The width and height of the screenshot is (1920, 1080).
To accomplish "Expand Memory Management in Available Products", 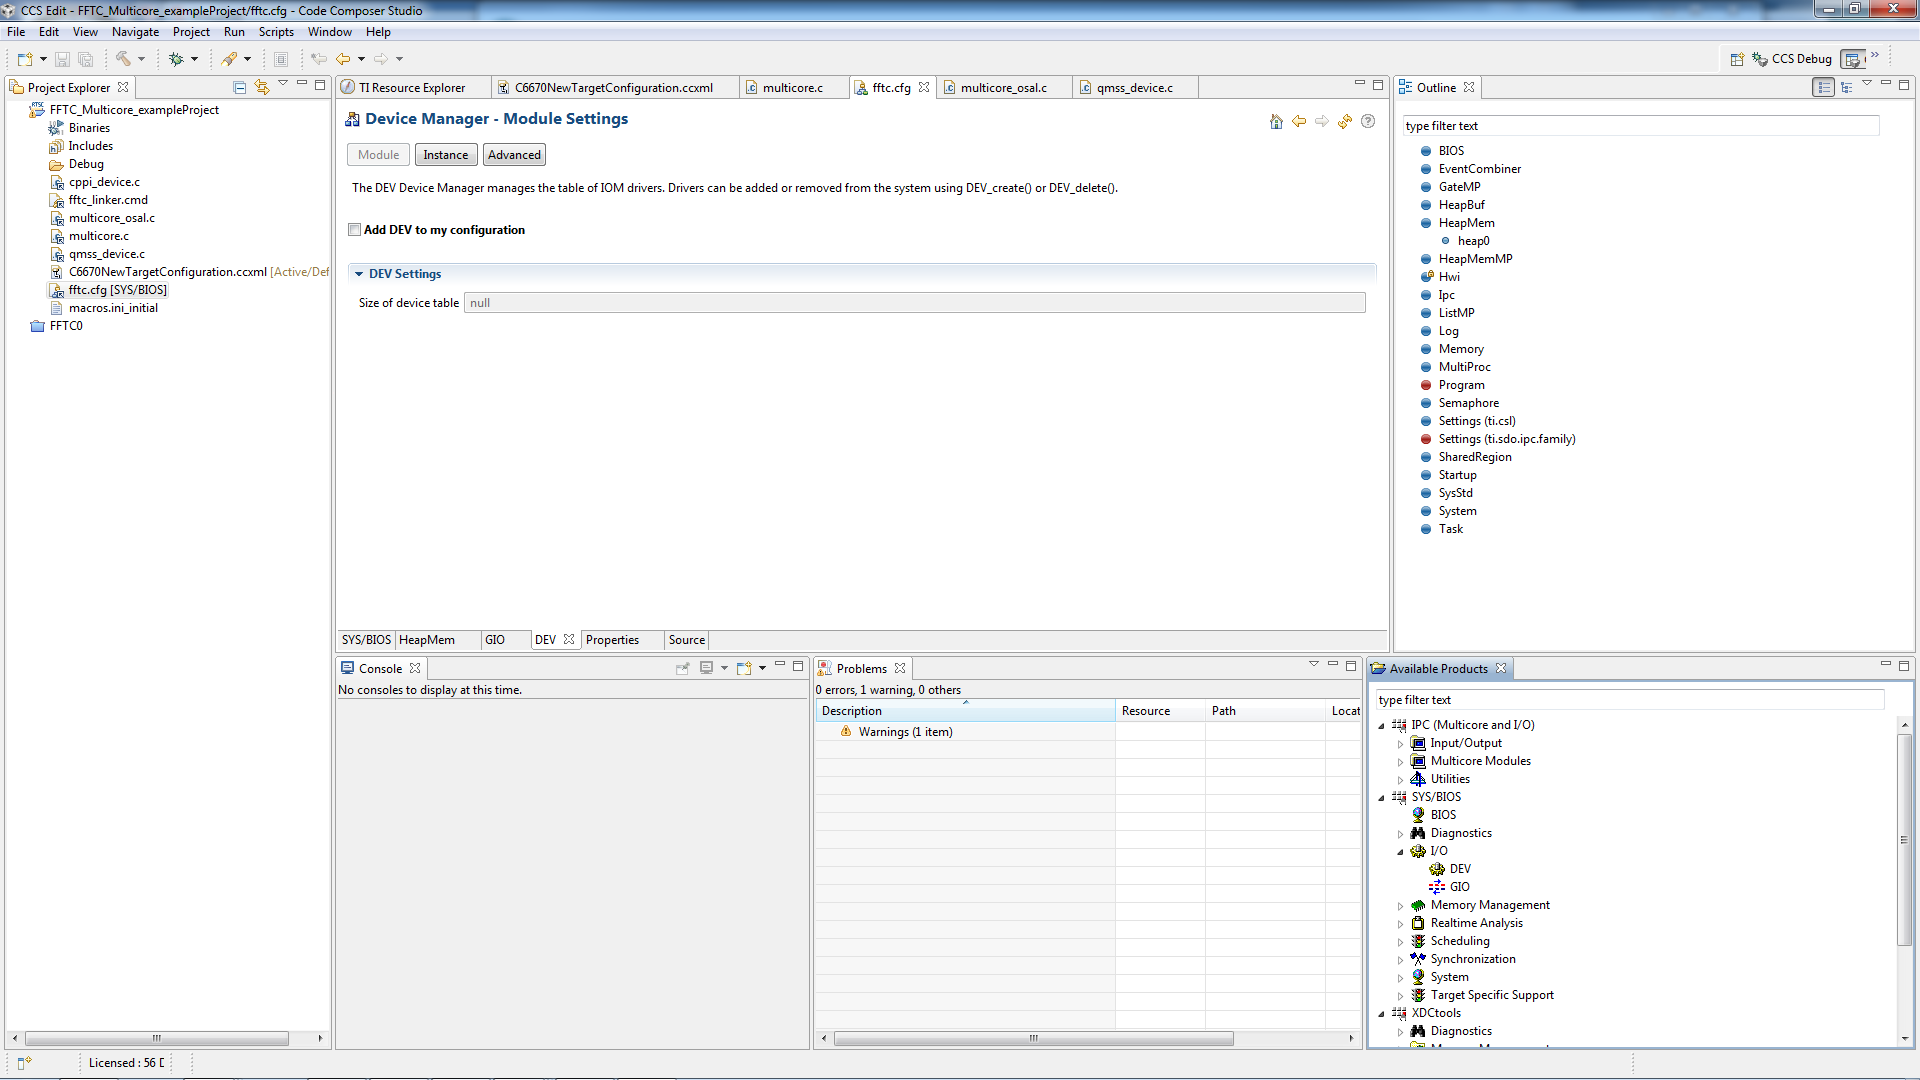I will pyautogui.click(x=1400, y=906).
